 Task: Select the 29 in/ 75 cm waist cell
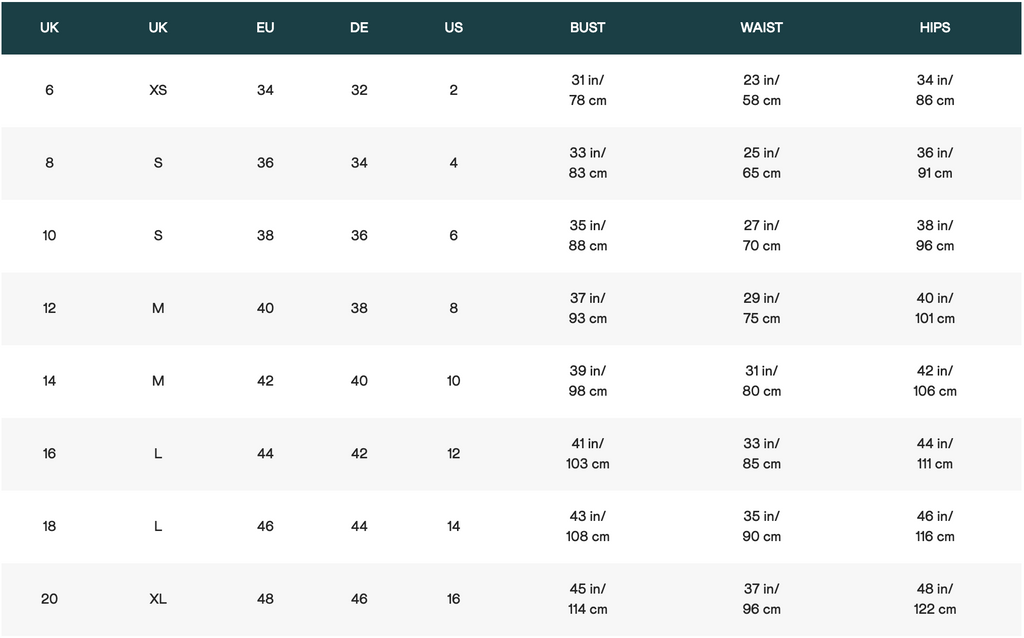click(761, 308)
